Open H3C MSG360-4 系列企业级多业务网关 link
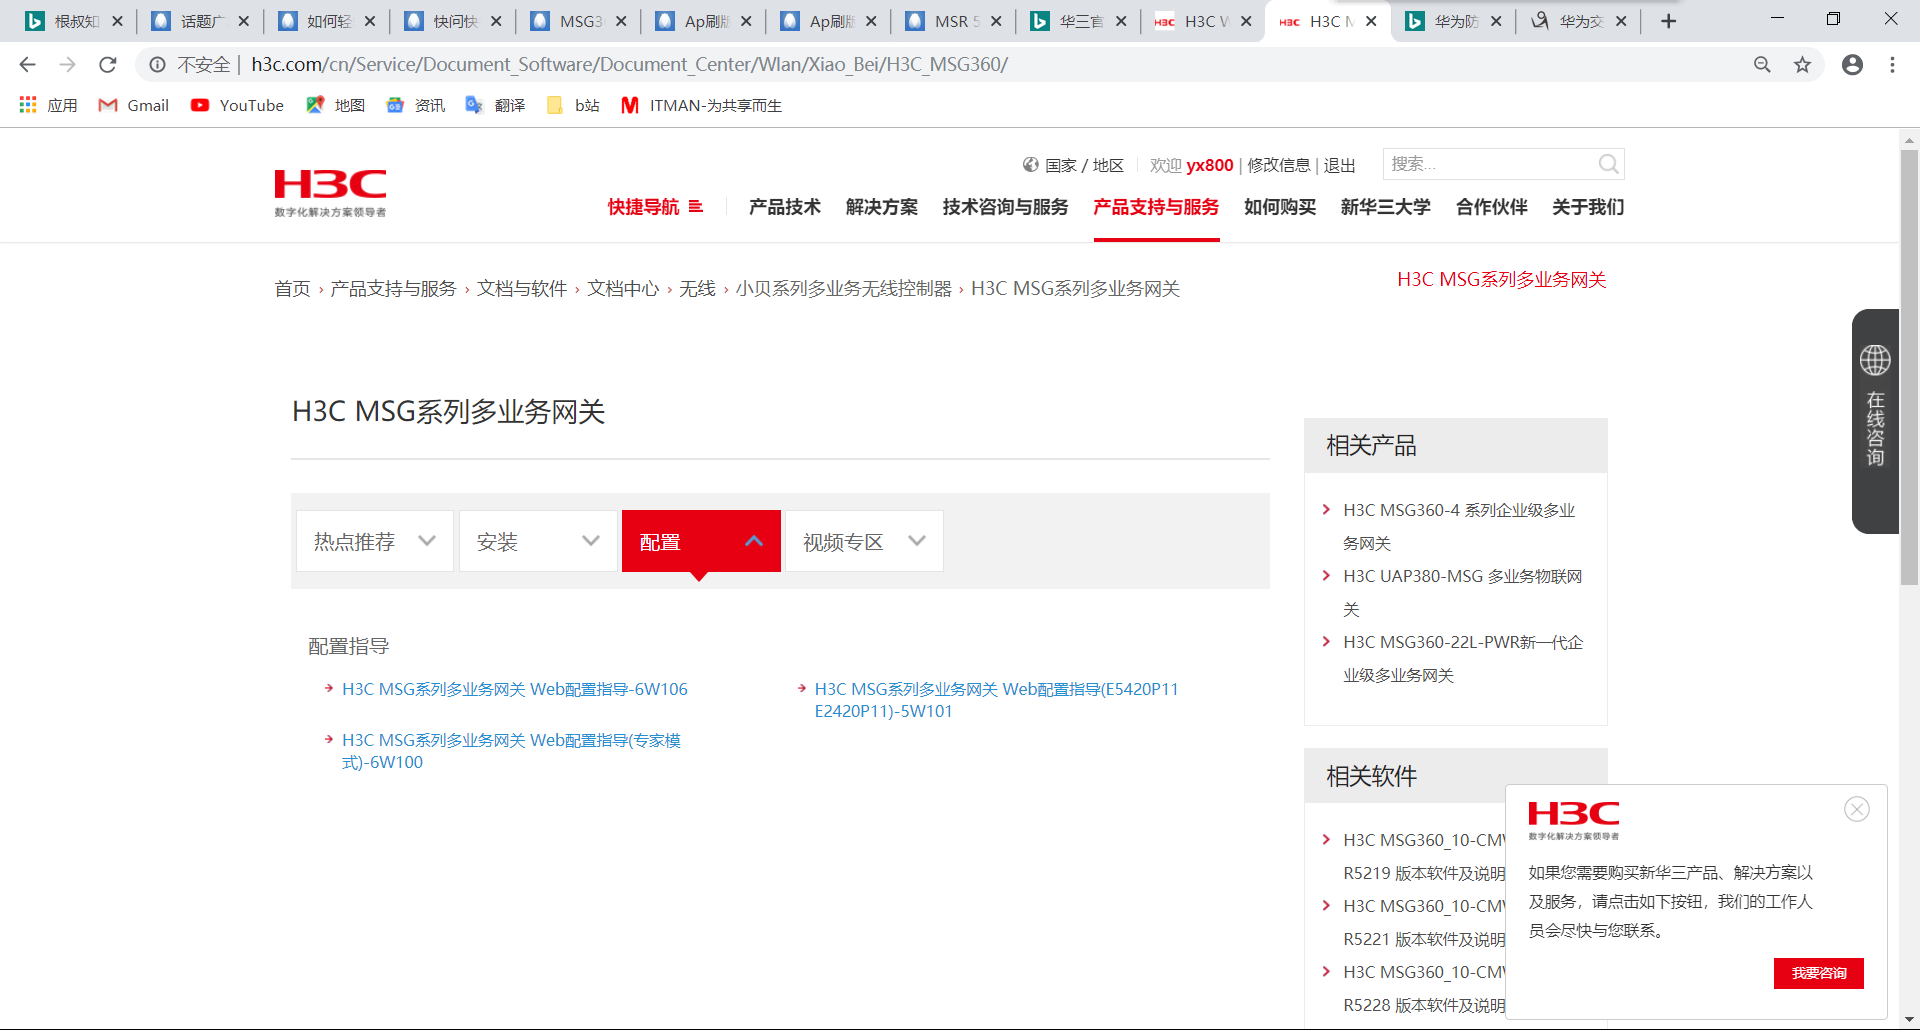The width and height of the screenshot is (1920, 1030). (x=1459, y=526)
